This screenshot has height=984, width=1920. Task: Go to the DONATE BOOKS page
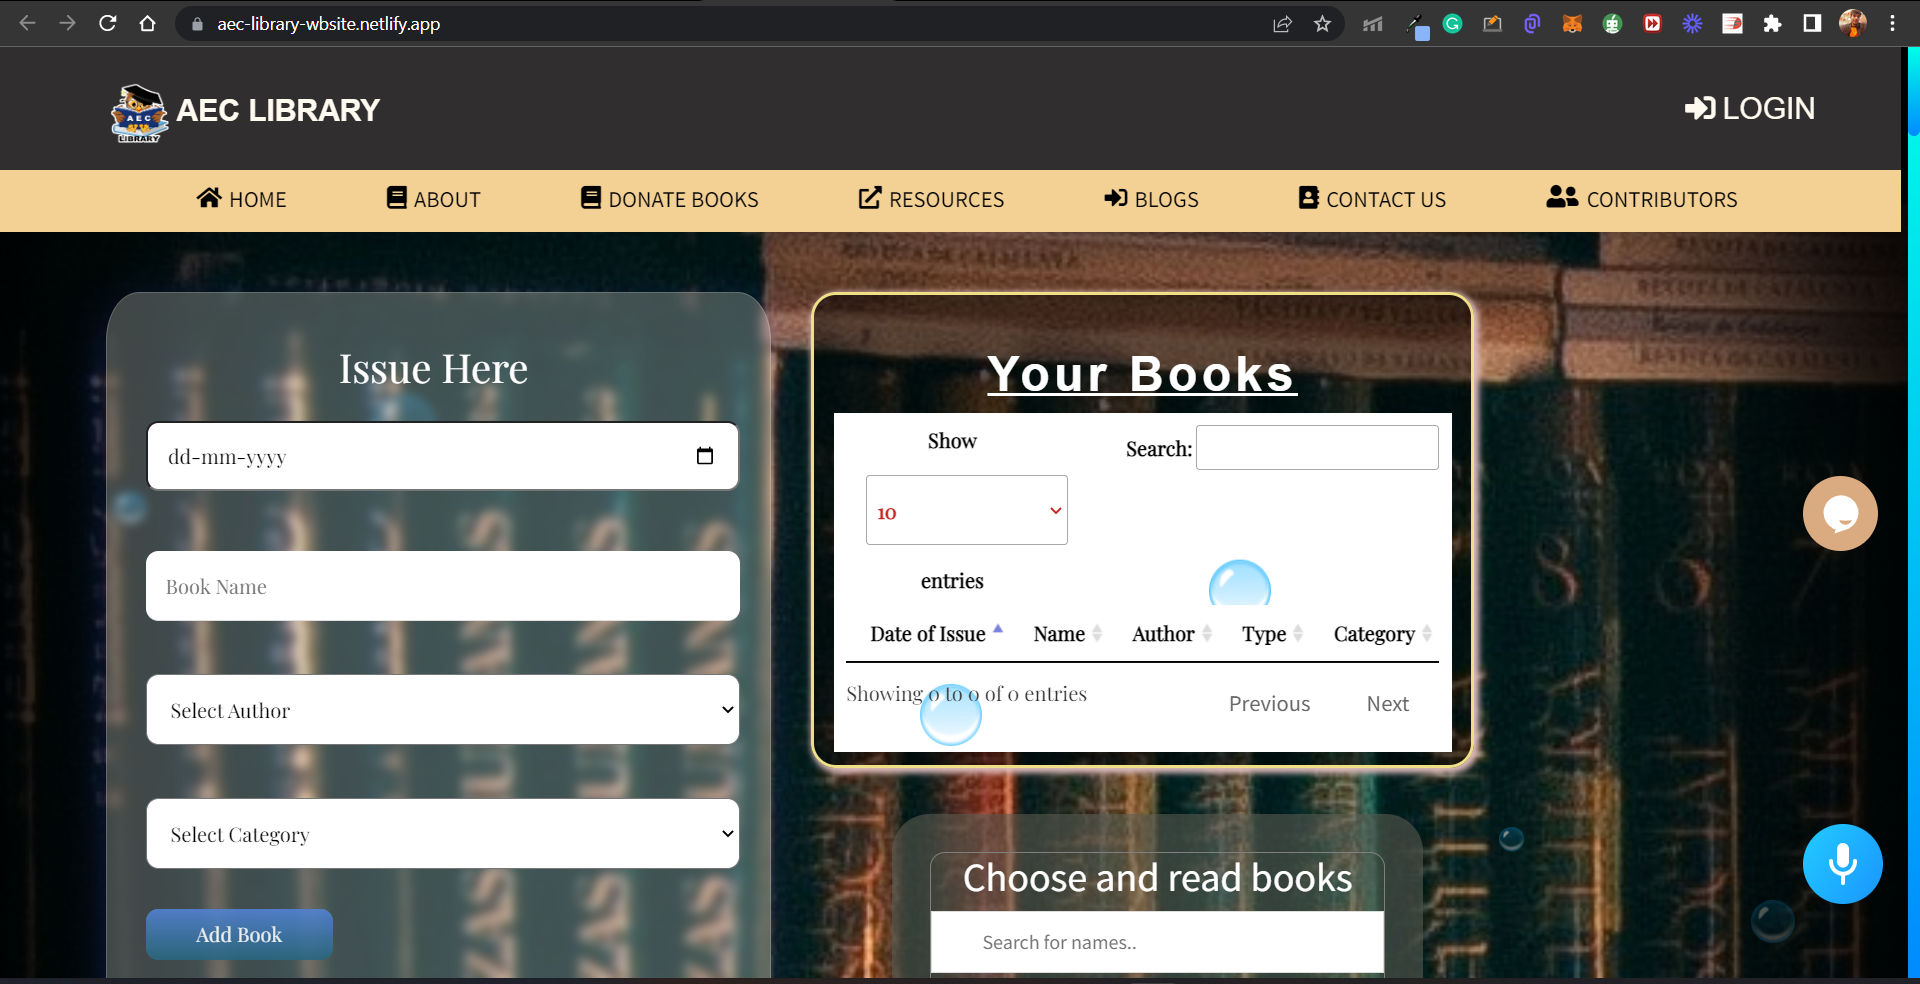668,199
